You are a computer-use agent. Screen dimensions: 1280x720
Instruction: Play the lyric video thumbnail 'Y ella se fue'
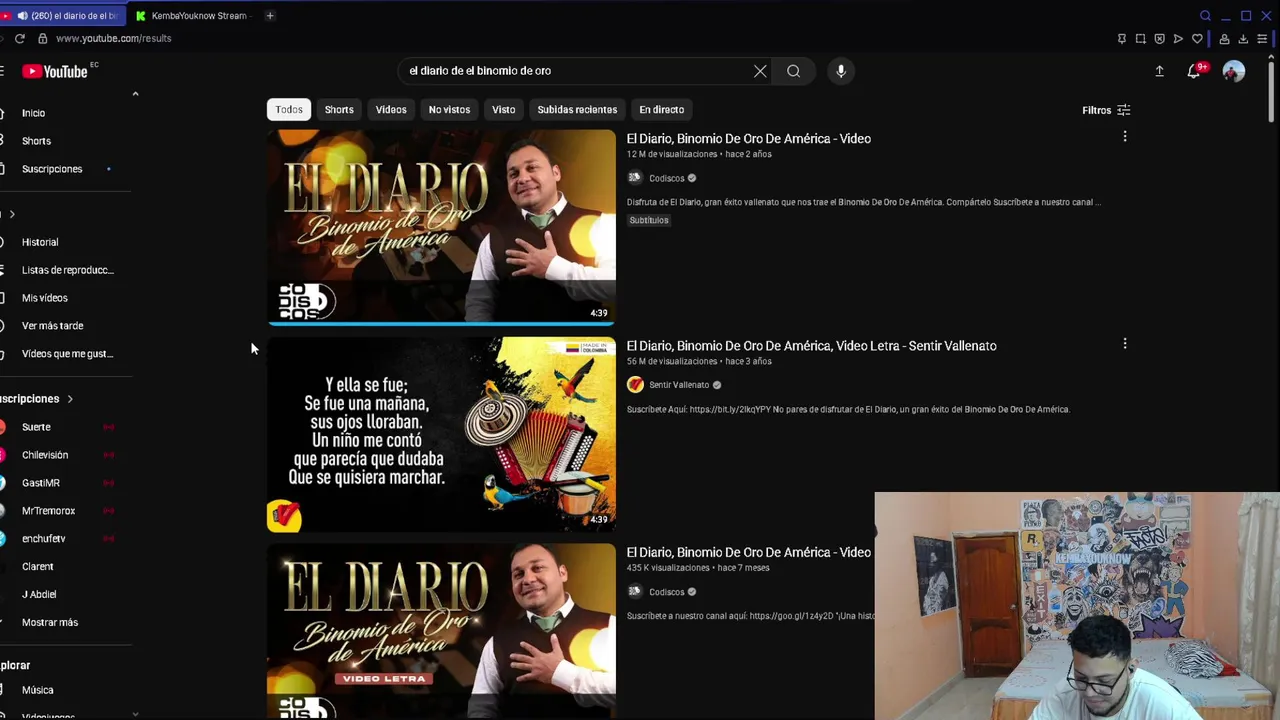[441, 434]
